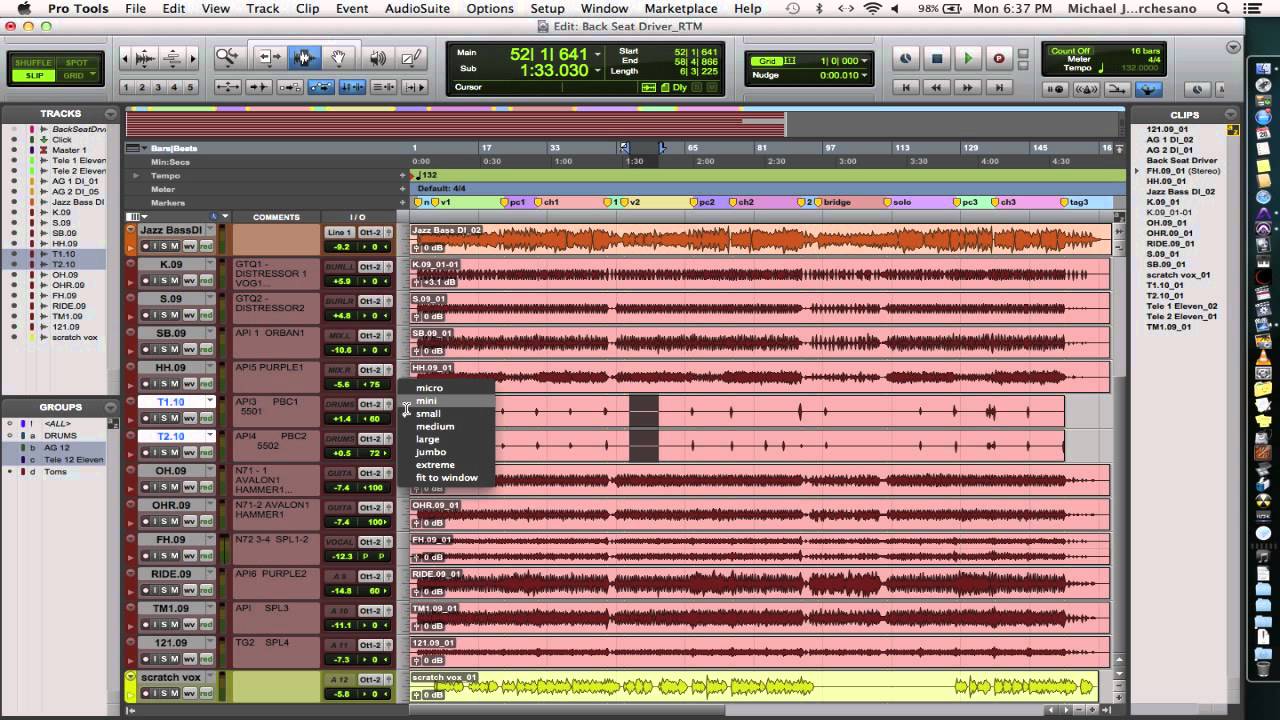Toggle the Wait for Note button

pos(1057,89)
